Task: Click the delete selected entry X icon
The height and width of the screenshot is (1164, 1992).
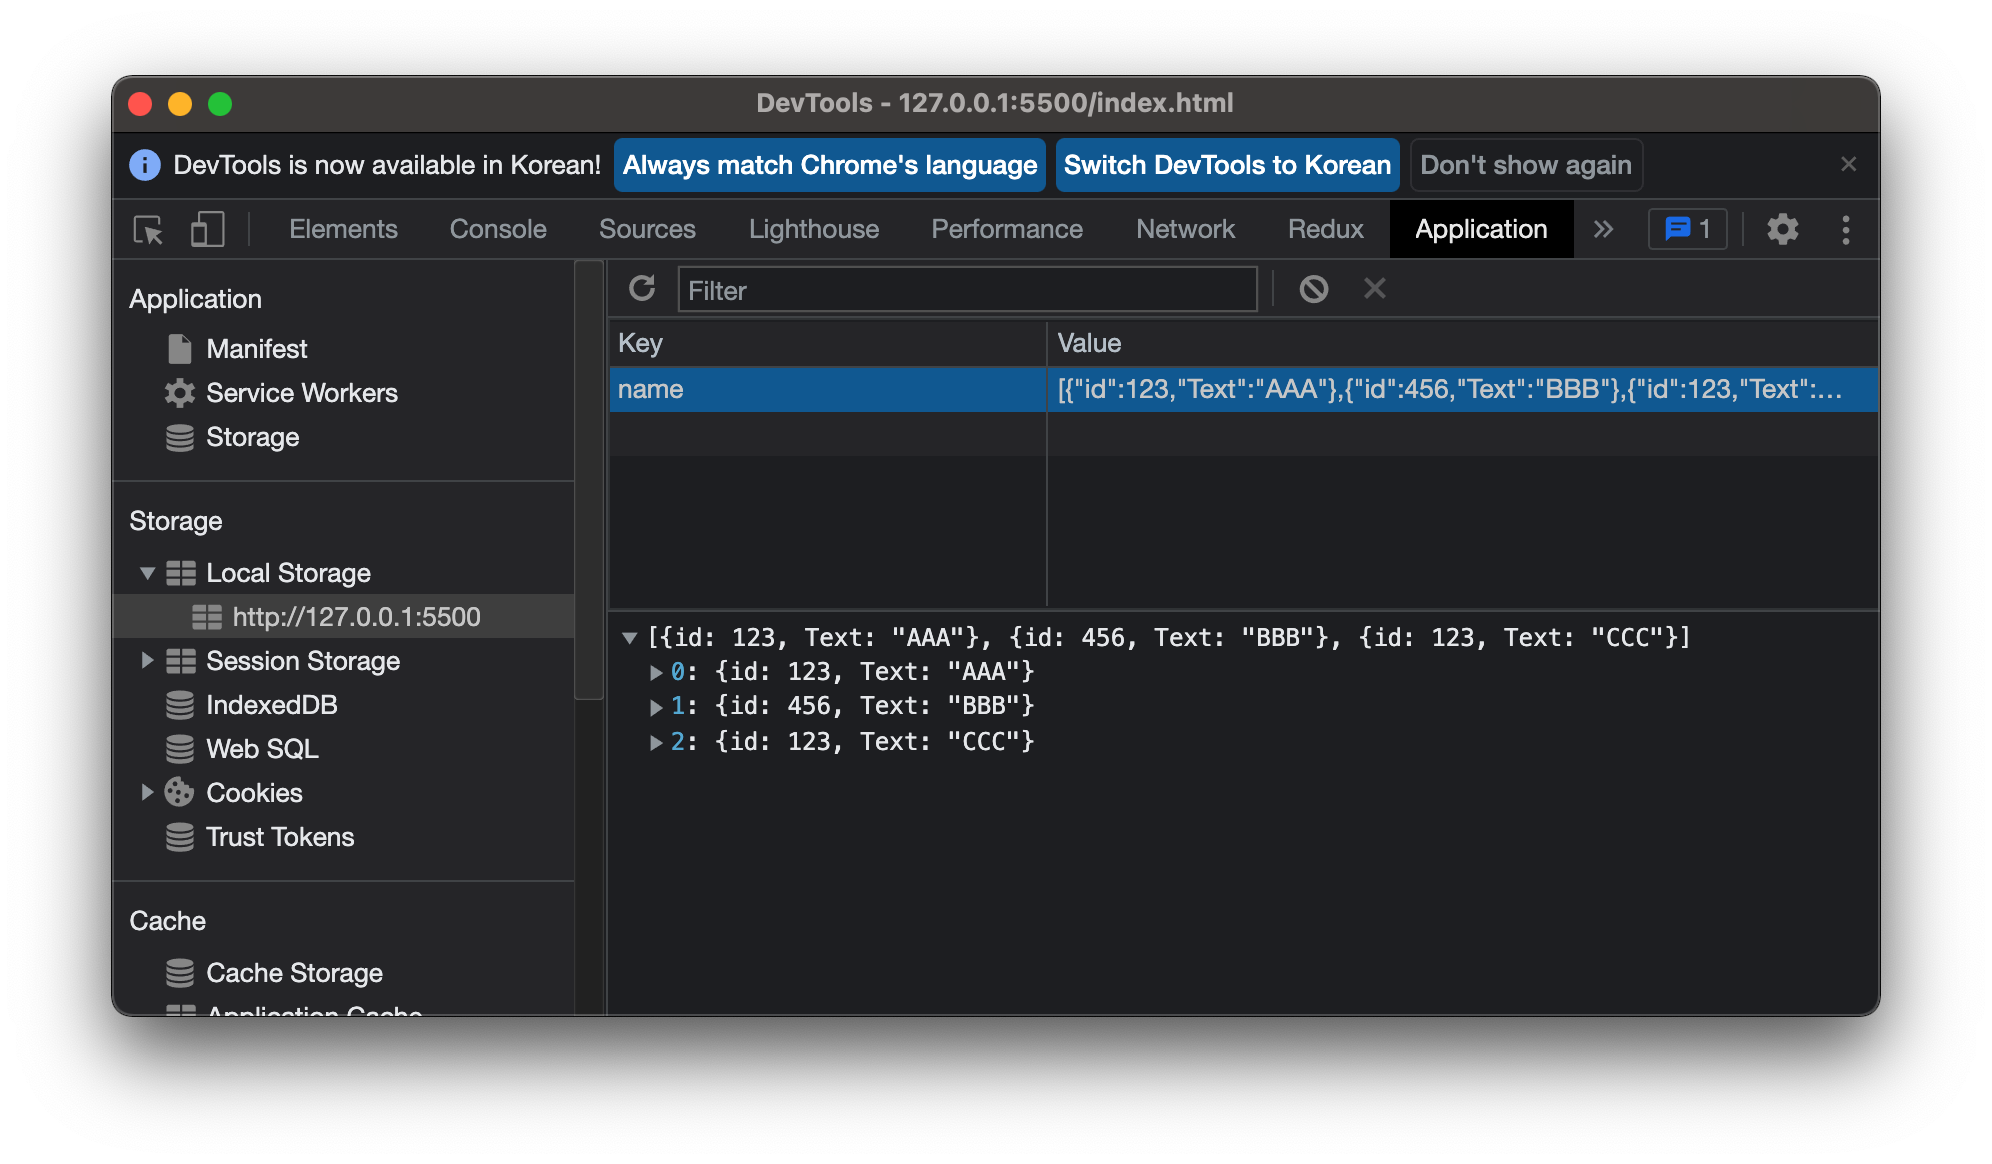Action: click(1375, 289)
